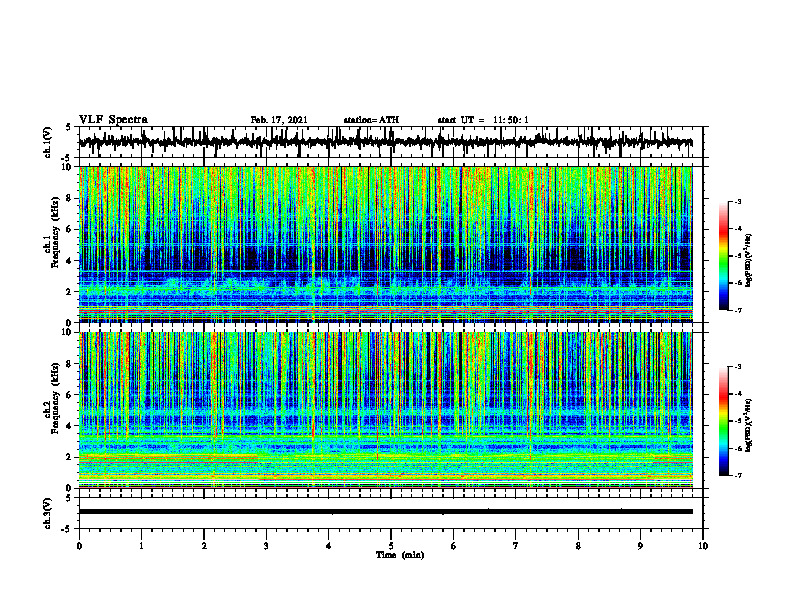Click inside the ch.2 spectrogram panel
The width and height of the screenshot is (792, 612).
pos(385,410)
